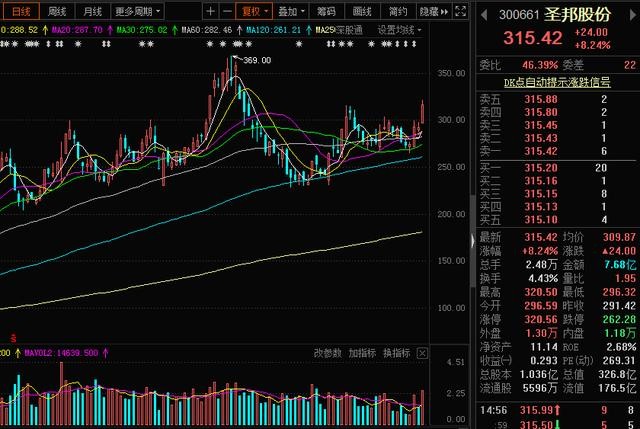Image resolution: width=640 pixels, height=429 pixels.
Task: Go to previous stock with left arrow
Action: (x=484, y=15)
